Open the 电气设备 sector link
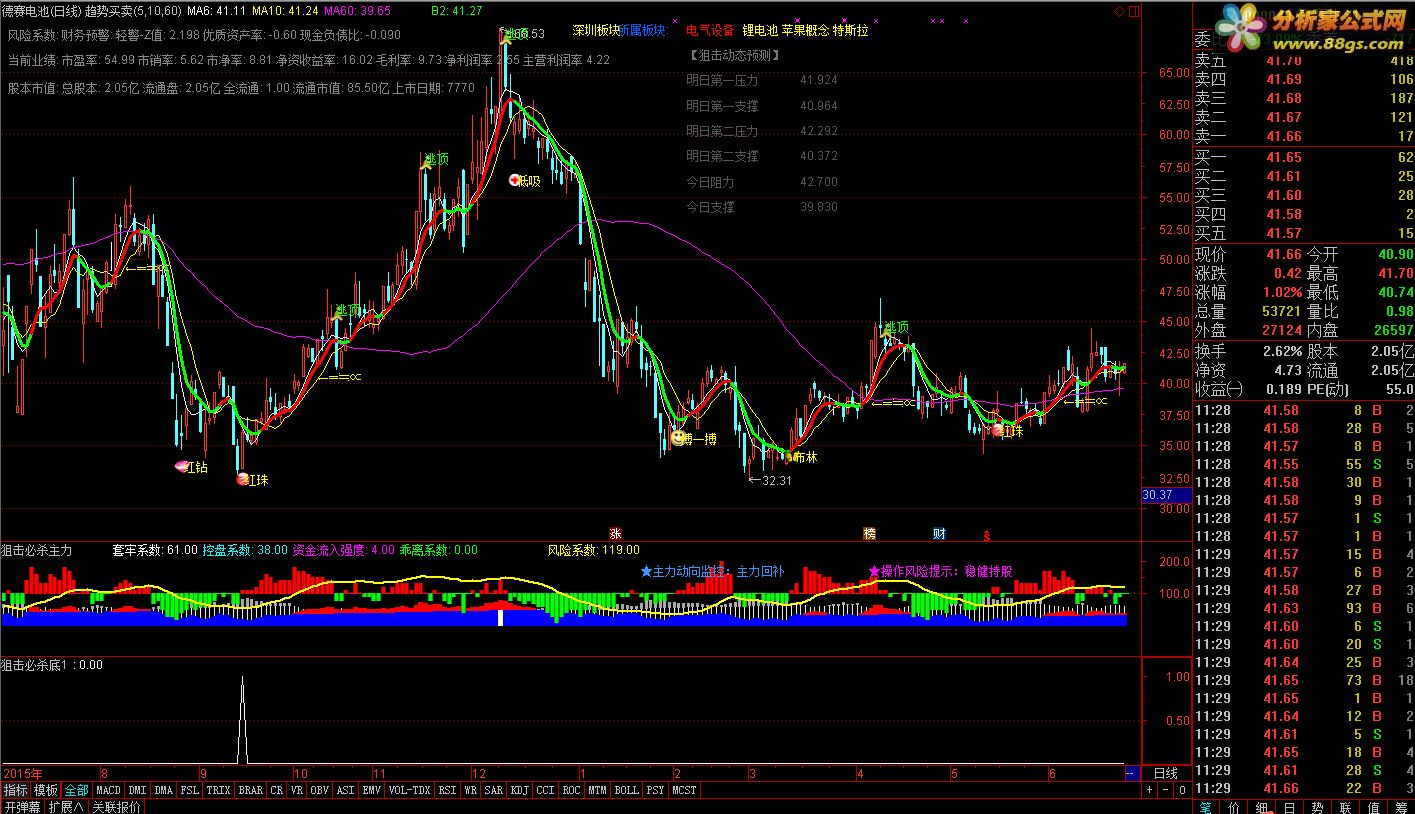1415x814 pixels. 710,30
